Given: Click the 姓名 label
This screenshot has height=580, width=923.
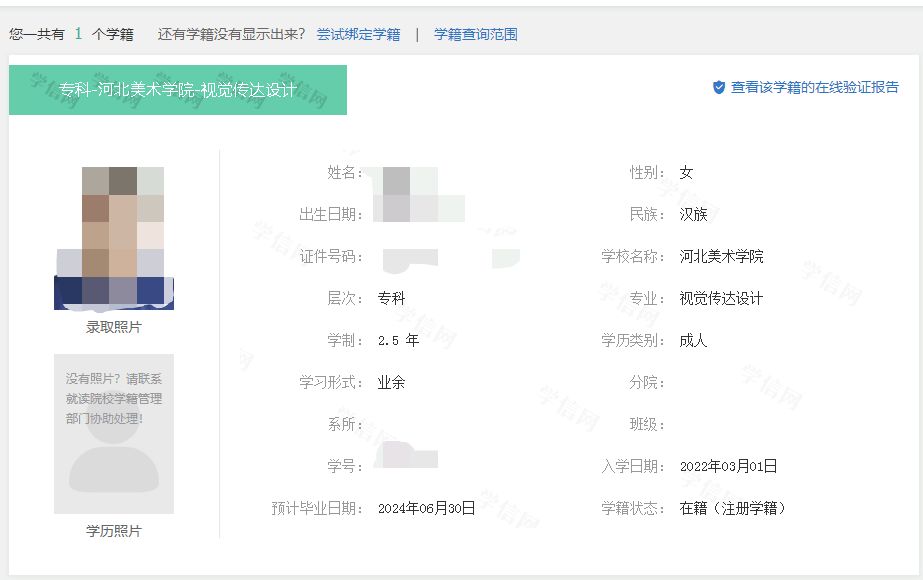Looking at the screenshot, I should tap(345, 173).
